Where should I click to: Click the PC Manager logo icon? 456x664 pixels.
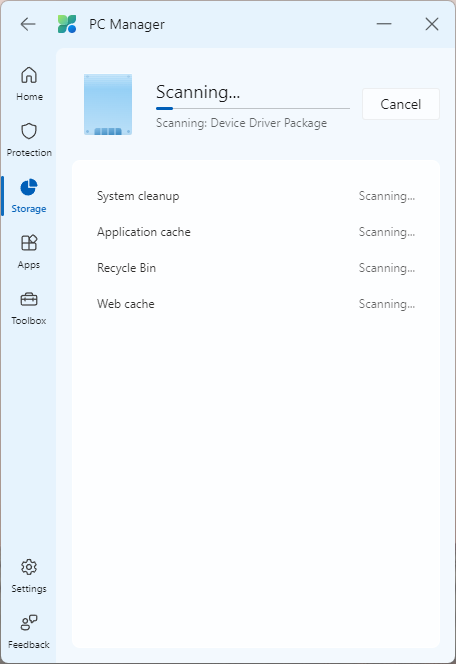point(67,24)
